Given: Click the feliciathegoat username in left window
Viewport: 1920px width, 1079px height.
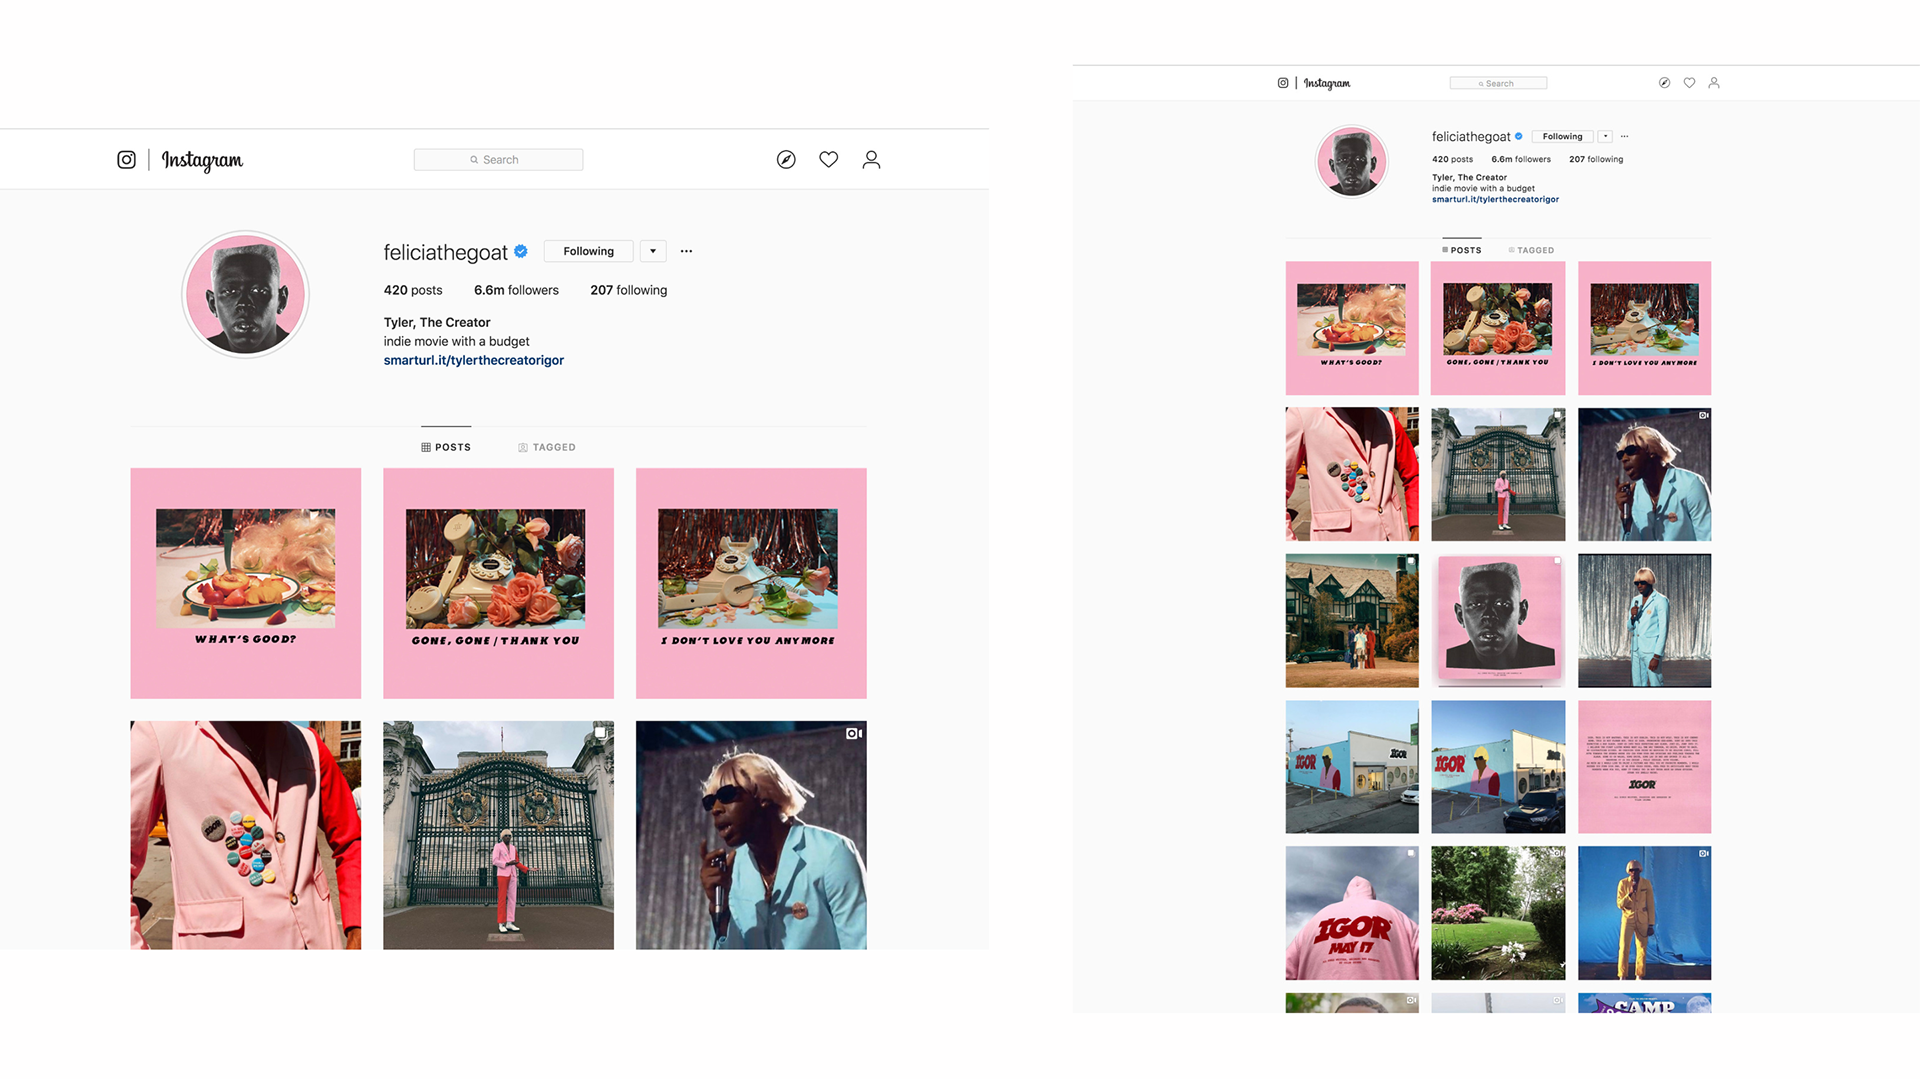Looking at the screenshot, I should (446, 252).
